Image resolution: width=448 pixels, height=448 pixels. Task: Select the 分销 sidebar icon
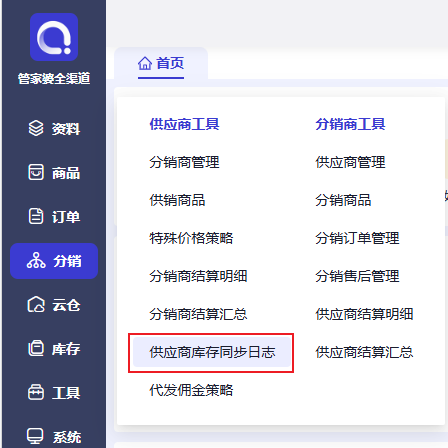[36, 261]
